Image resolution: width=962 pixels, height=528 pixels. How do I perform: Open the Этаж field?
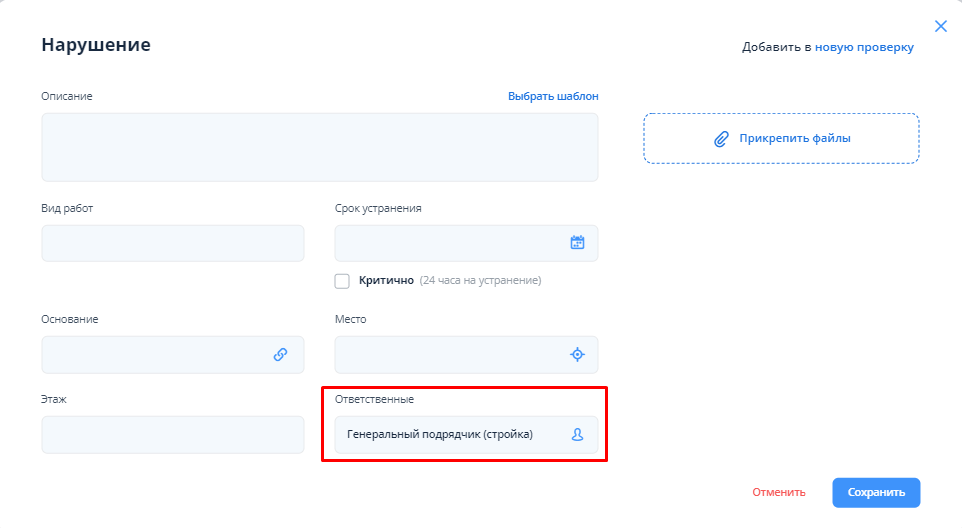click(x=172, y=435)
